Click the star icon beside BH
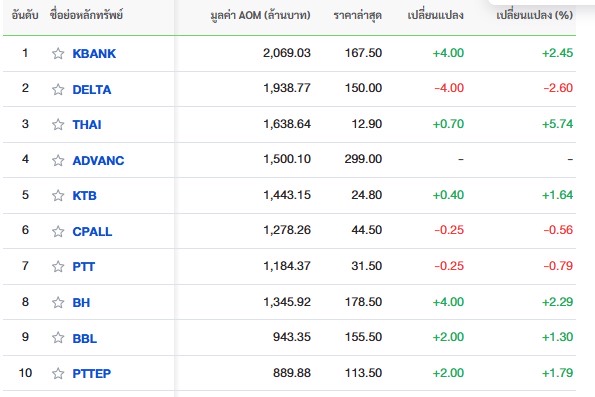The height and width of the screenshot is (397, 595). point(58,302)
